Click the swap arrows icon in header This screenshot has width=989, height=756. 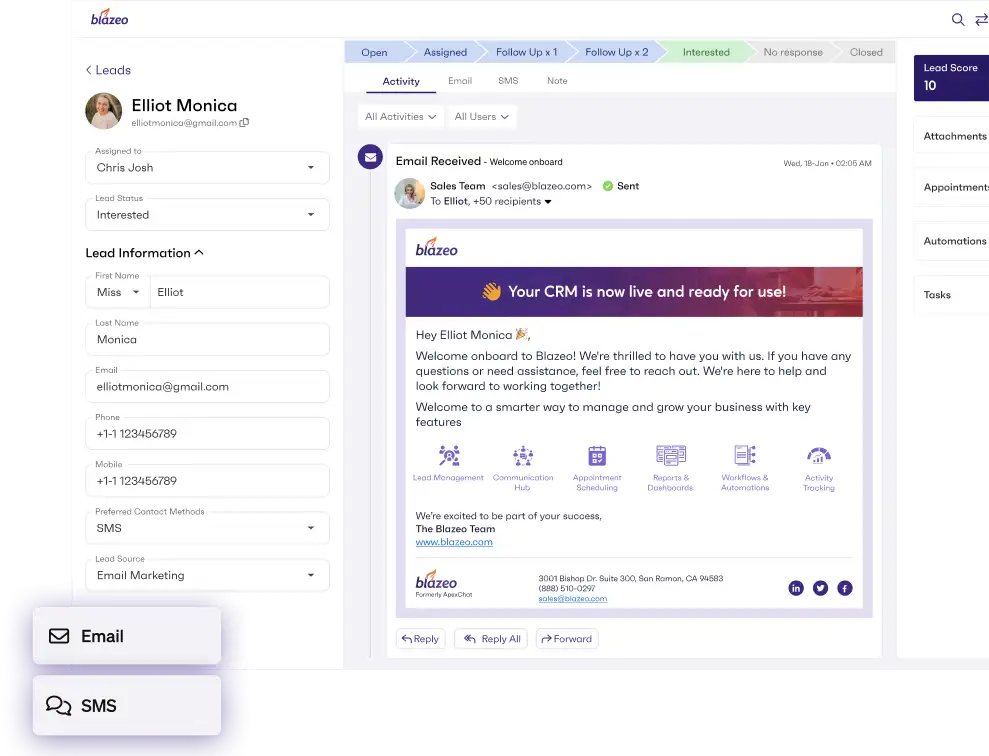pyautogui.click(x=981, y=19)
